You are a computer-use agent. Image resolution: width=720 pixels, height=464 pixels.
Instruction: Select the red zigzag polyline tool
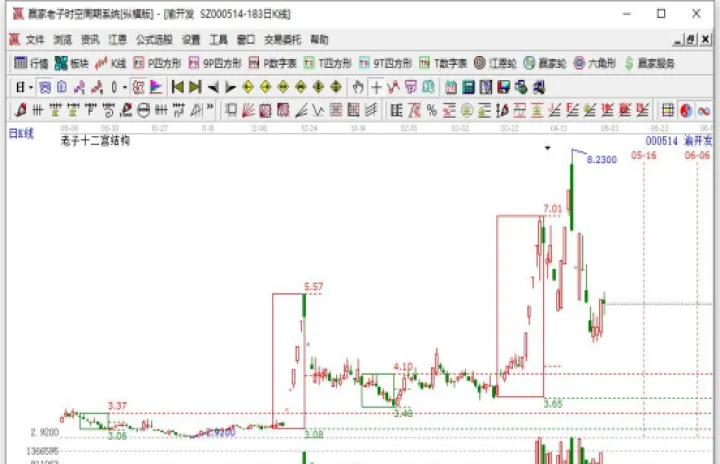click(394, 87)
